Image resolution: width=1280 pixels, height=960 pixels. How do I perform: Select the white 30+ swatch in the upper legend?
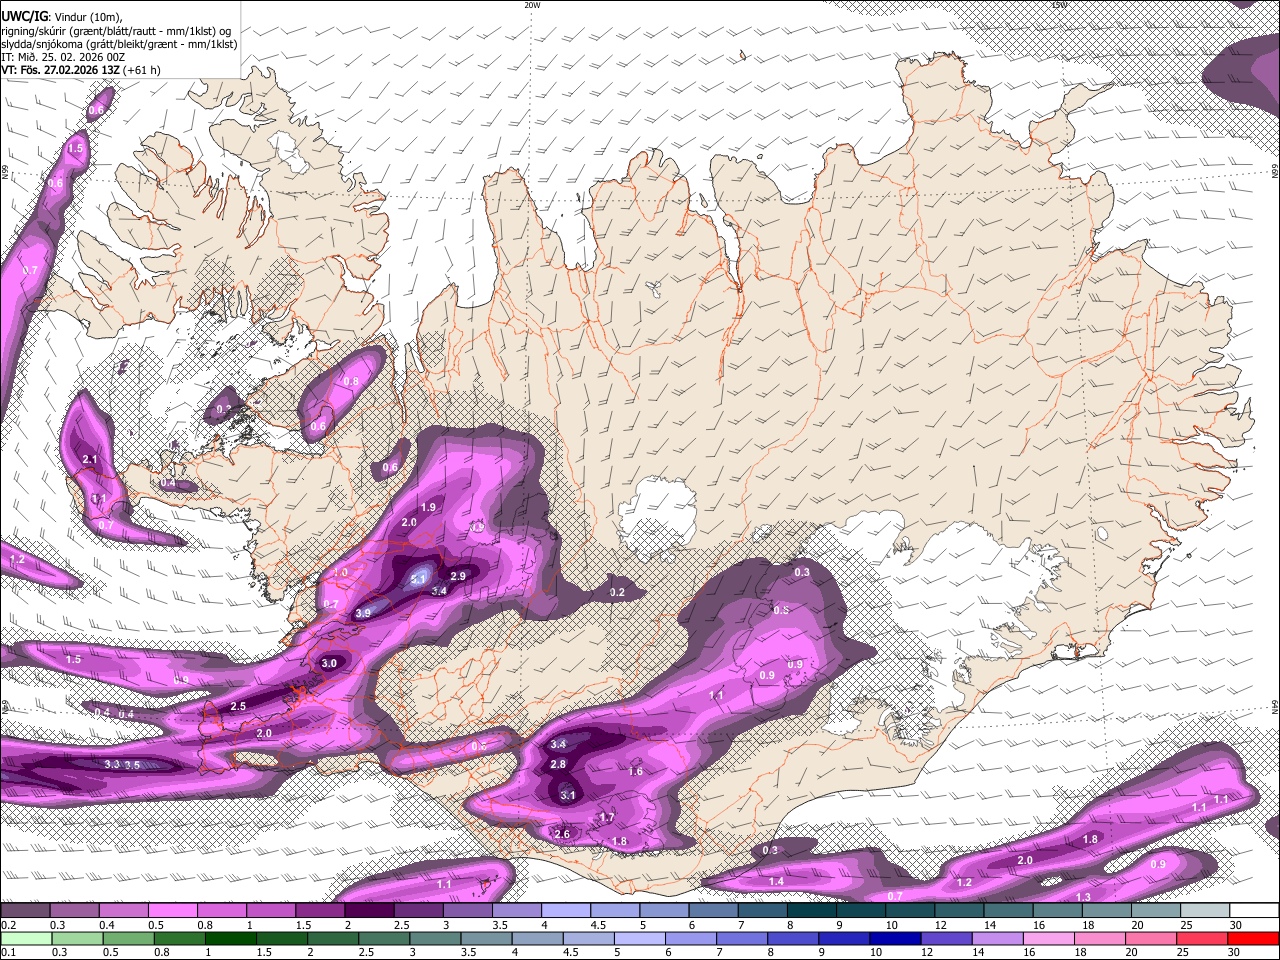1254,911
